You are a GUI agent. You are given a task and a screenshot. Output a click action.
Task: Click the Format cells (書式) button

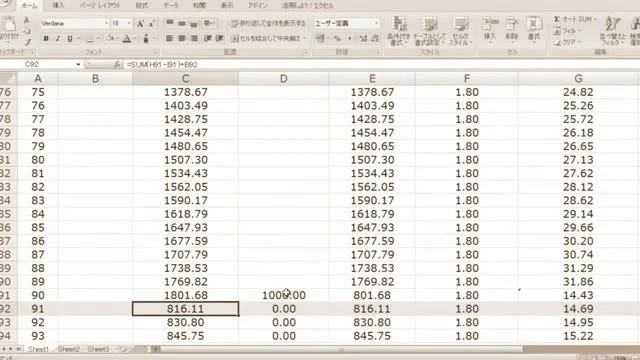[x=533, y=29]
